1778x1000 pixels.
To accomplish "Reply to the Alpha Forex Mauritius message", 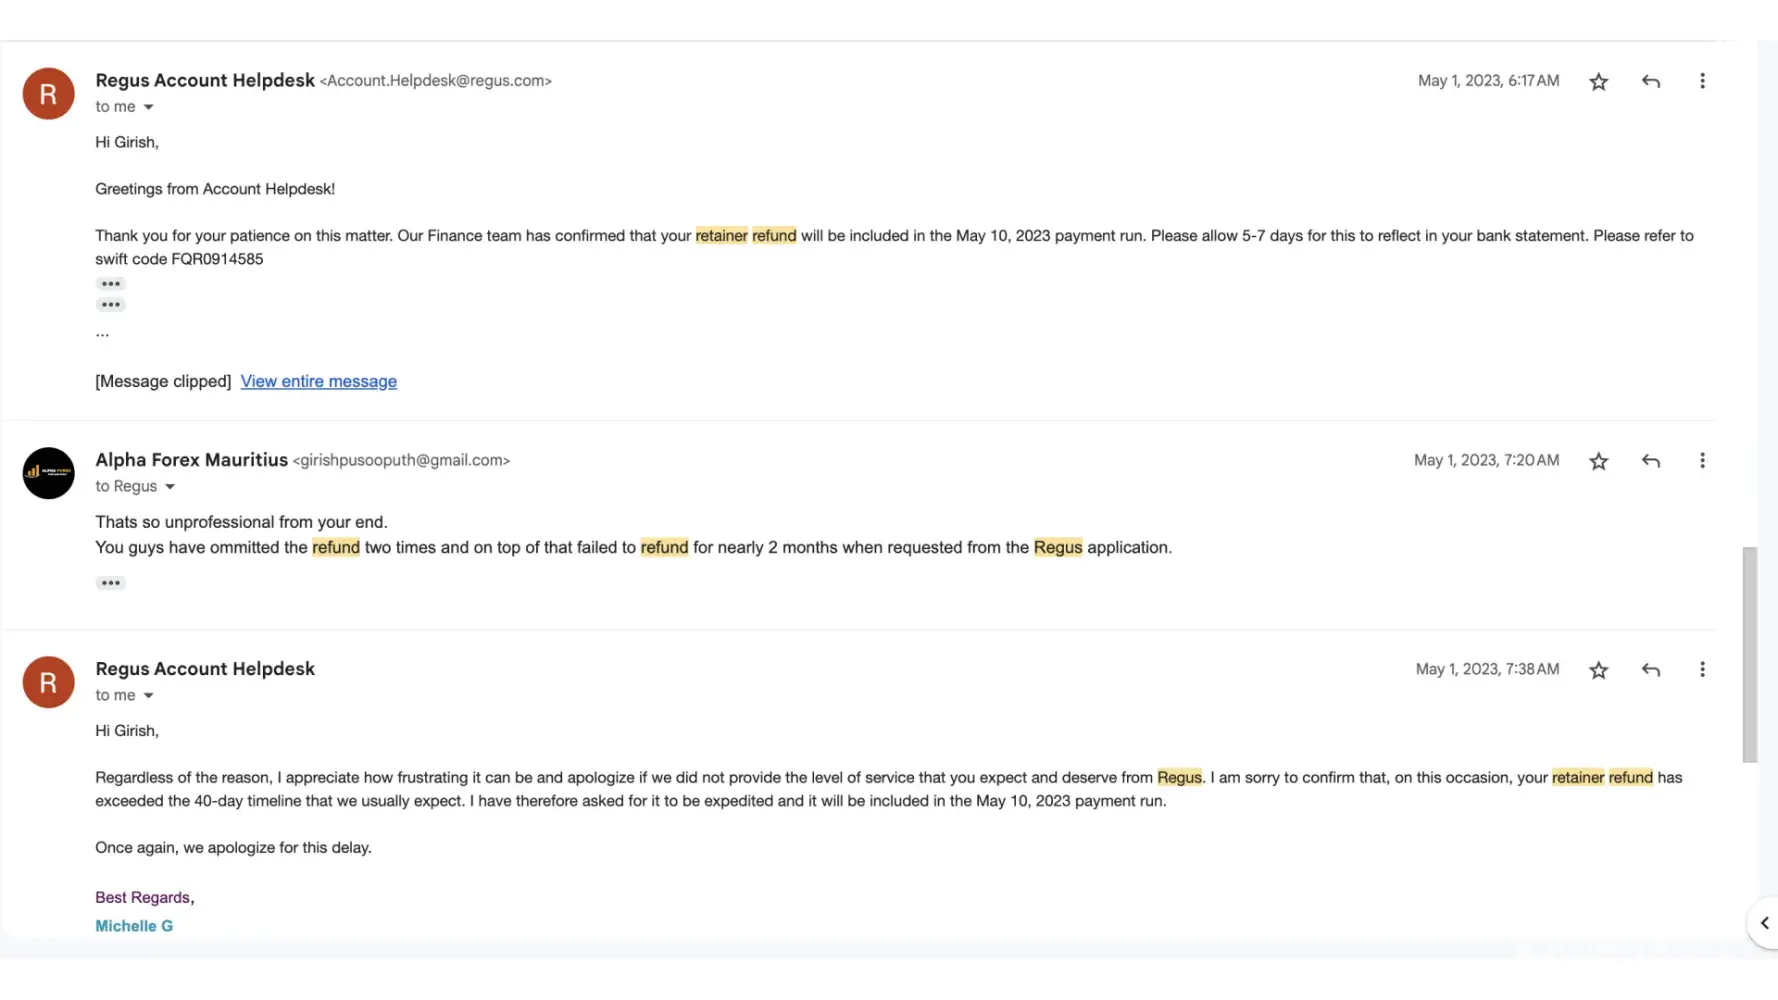I will [1650, 461].
